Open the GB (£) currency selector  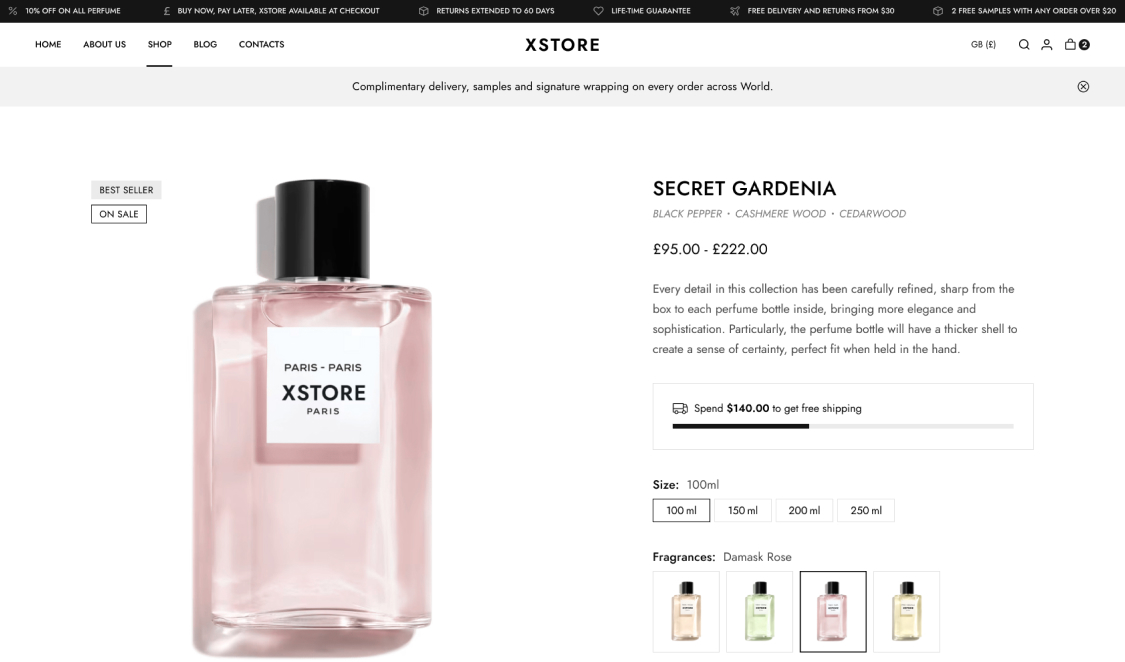[x=983, y=44]
